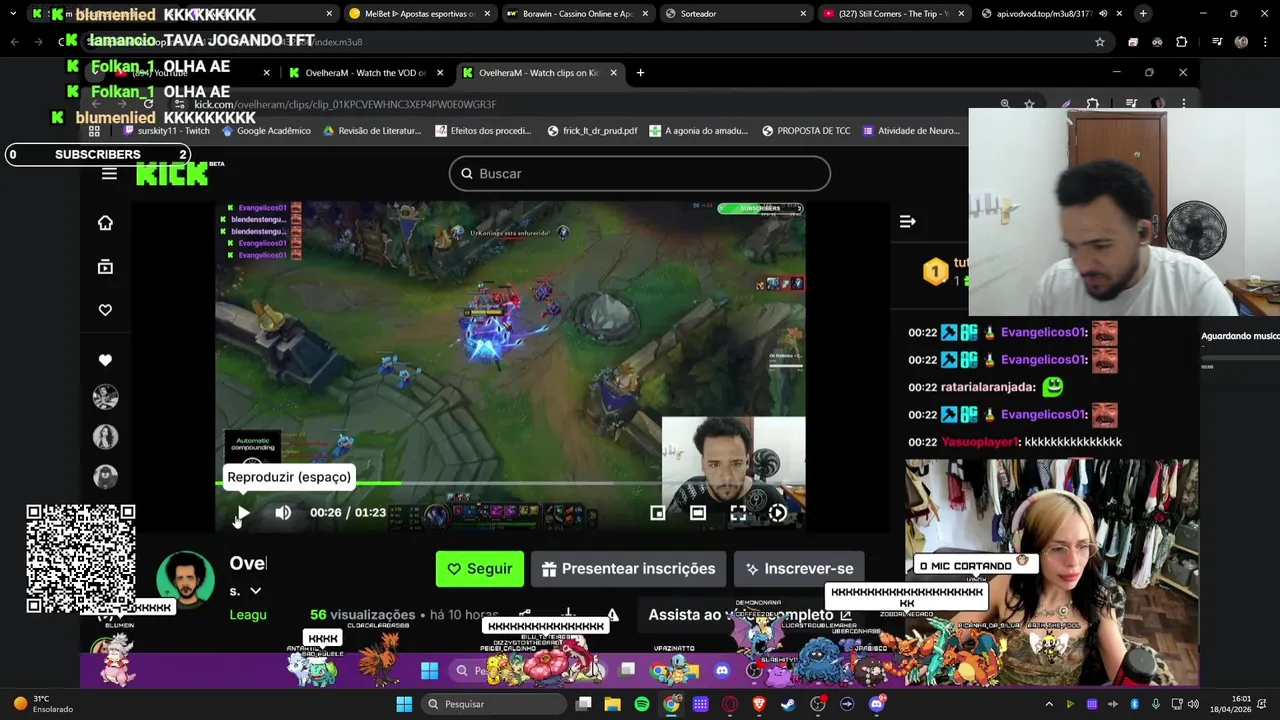
Task: Open frick_lt_dr_prud.pdf bookmark
Action: click(592, 131)
